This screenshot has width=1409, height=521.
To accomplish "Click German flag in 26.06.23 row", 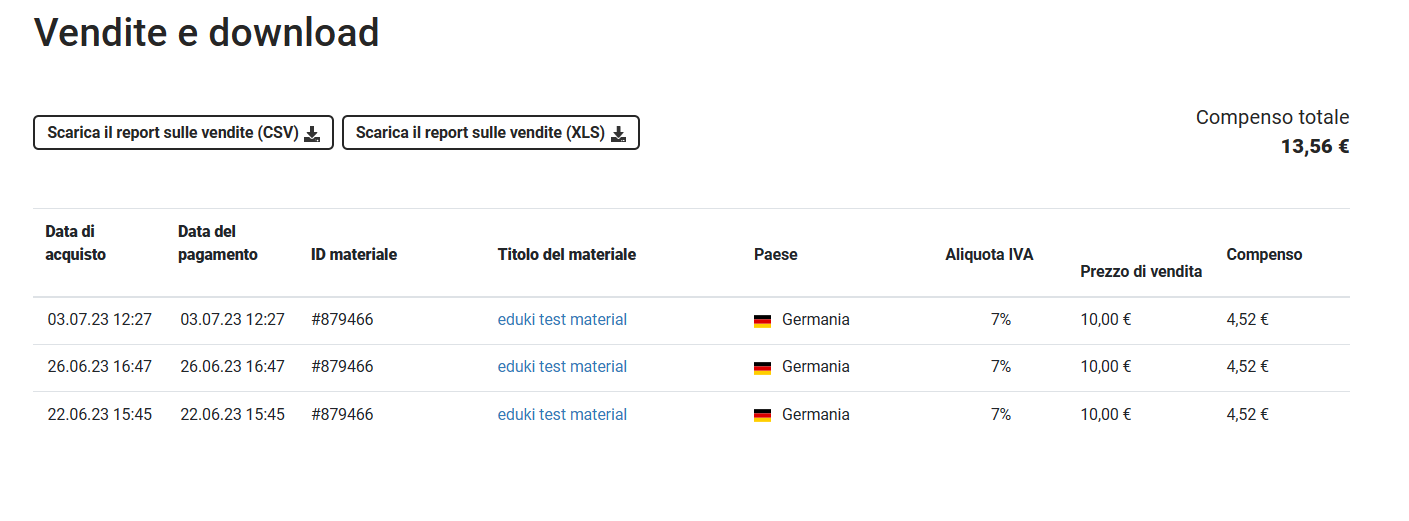I will pyautogui.click(x=763, y=368).
